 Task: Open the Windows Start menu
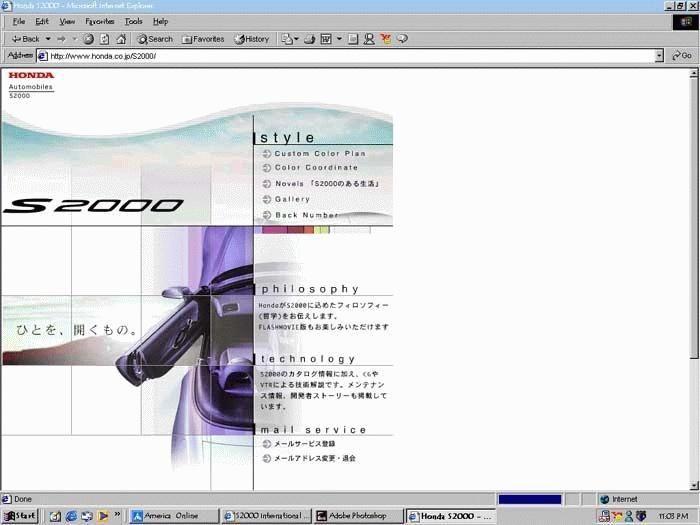(x=20, y=516)
